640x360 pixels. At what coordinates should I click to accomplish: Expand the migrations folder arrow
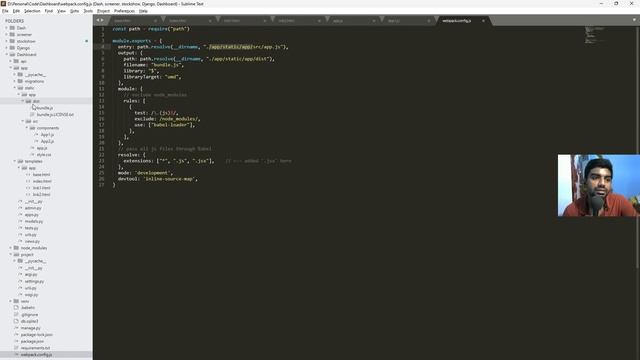click(x=15, y=81)
